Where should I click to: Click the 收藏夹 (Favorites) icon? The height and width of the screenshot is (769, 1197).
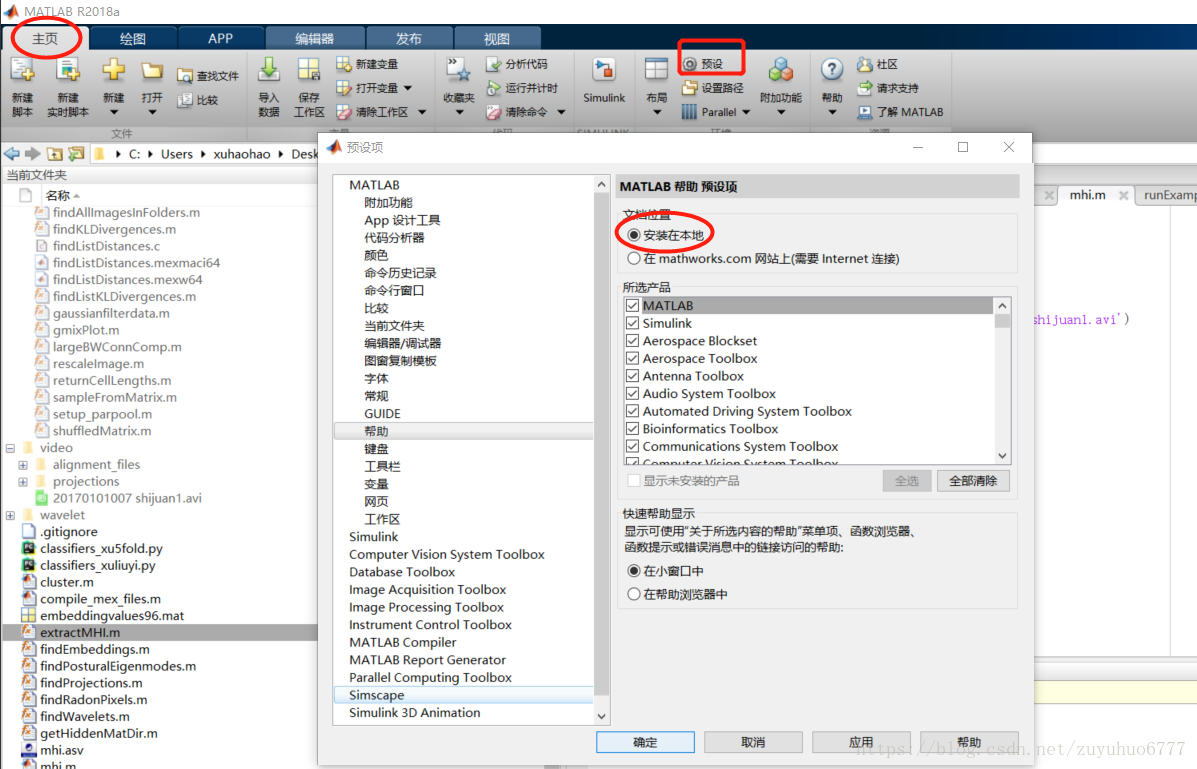click(x=459, y=72)
